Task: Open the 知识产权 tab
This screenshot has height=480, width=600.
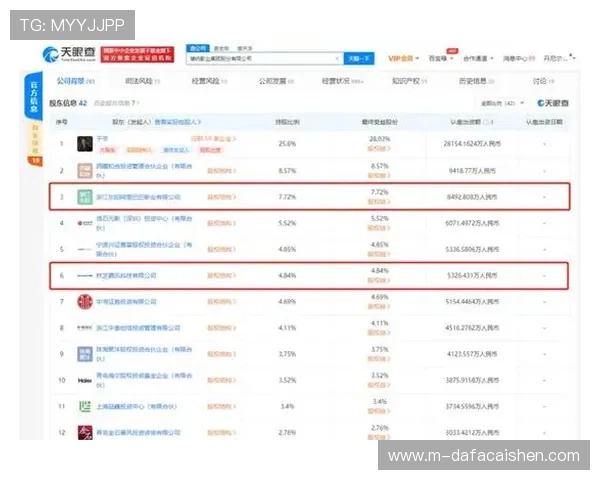Action: pos(409,81)
